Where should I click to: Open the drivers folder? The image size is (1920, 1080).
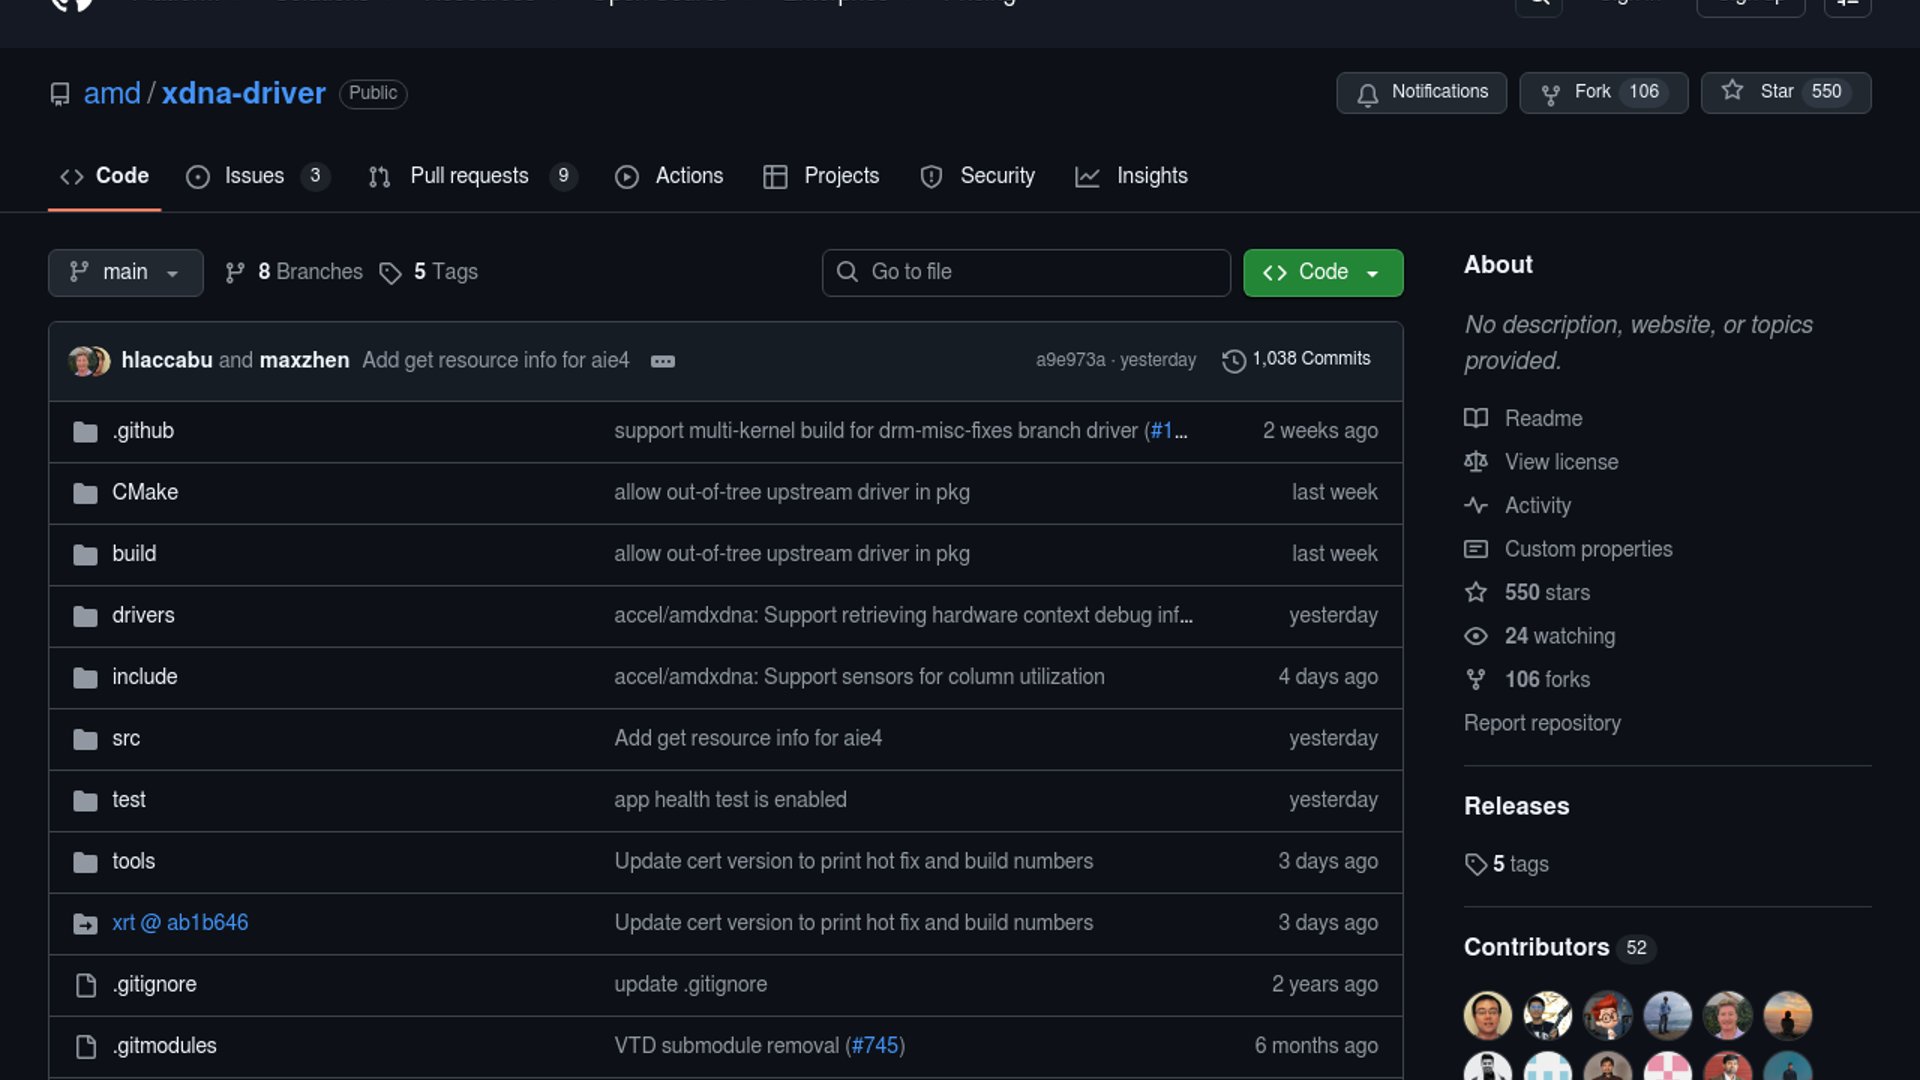pyautogui.click(x=143, y=615)
